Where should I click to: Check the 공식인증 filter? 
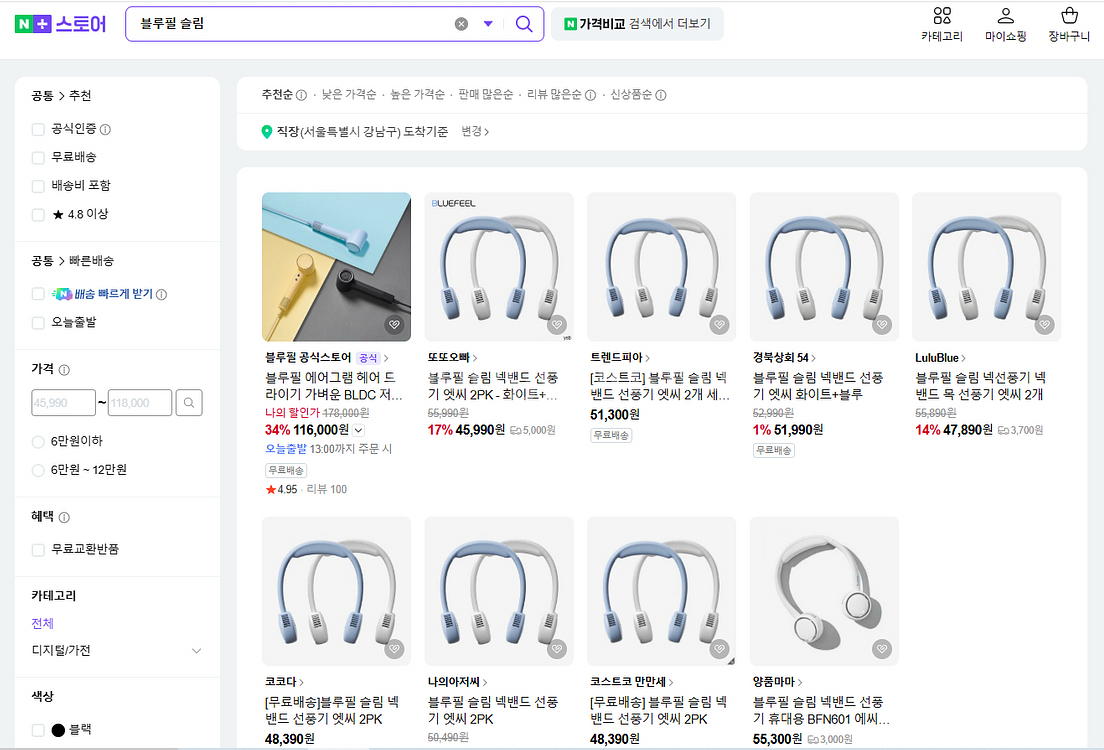[x=38, y=129]
